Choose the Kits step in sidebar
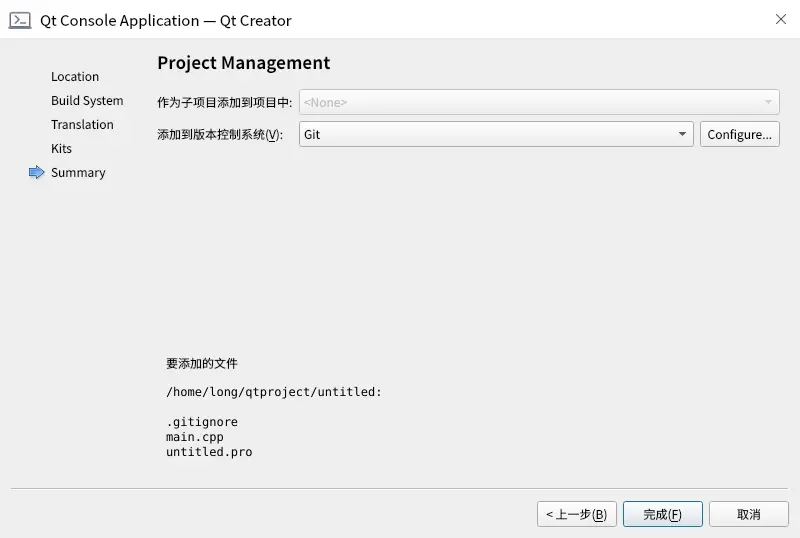This screenshot has width=800, height=538. coord(62,149)
